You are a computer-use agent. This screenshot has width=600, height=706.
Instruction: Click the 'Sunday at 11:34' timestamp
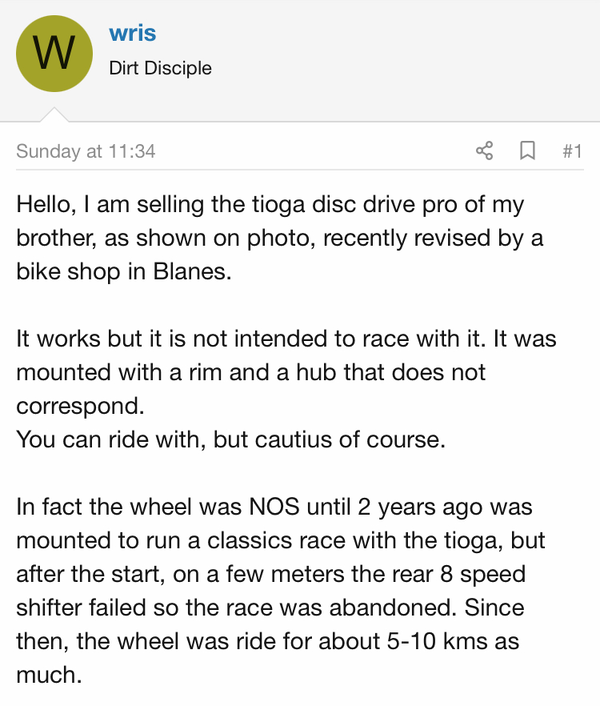86,151
